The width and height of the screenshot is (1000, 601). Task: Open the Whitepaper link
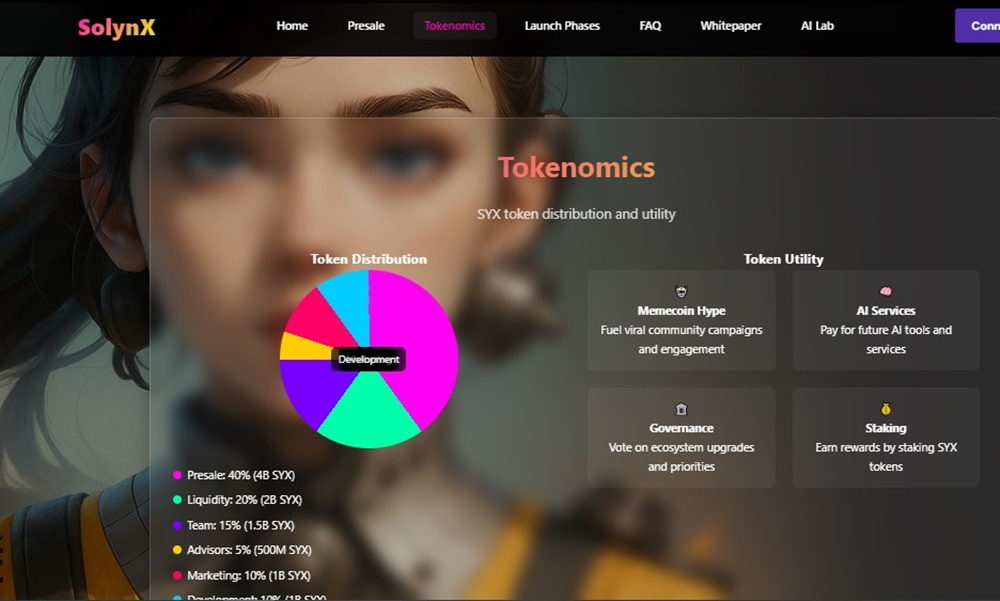[x=731, y=26]
